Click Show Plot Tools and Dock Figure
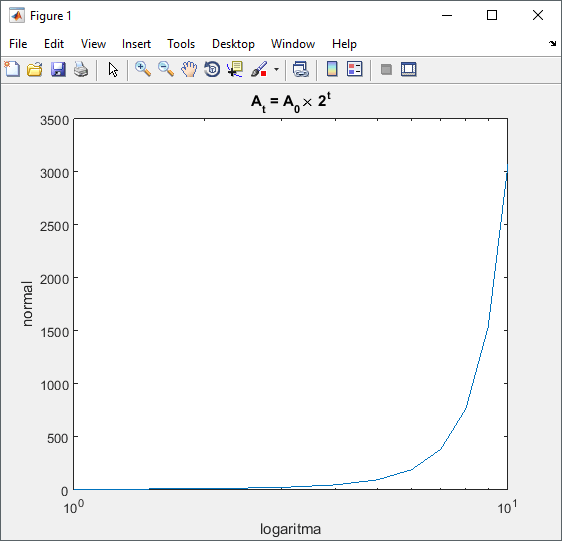 coord(409,69)
